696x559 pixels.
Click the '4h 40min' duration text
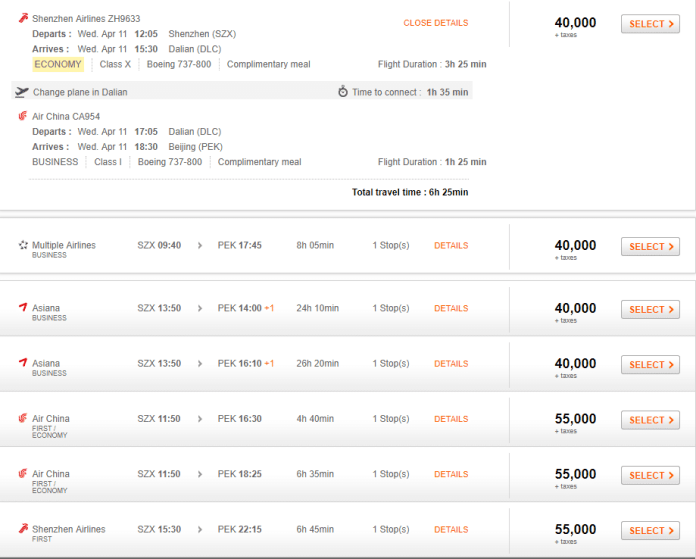tap(315, 419)
